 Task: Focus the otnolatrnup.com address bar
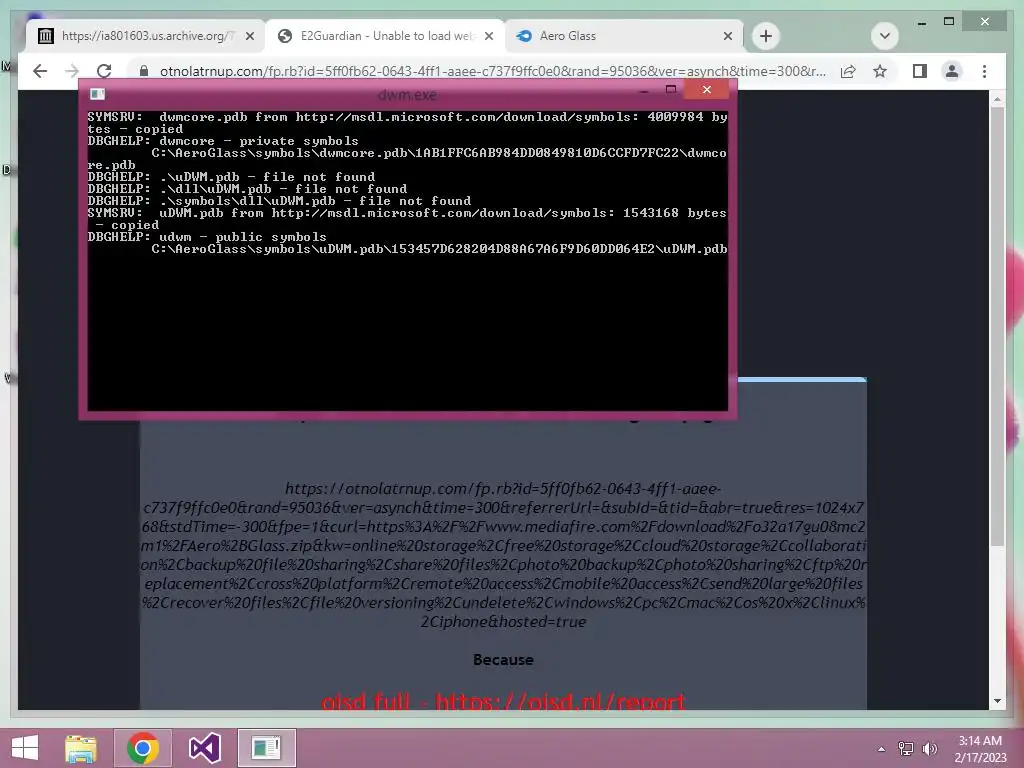pos(493,71)
